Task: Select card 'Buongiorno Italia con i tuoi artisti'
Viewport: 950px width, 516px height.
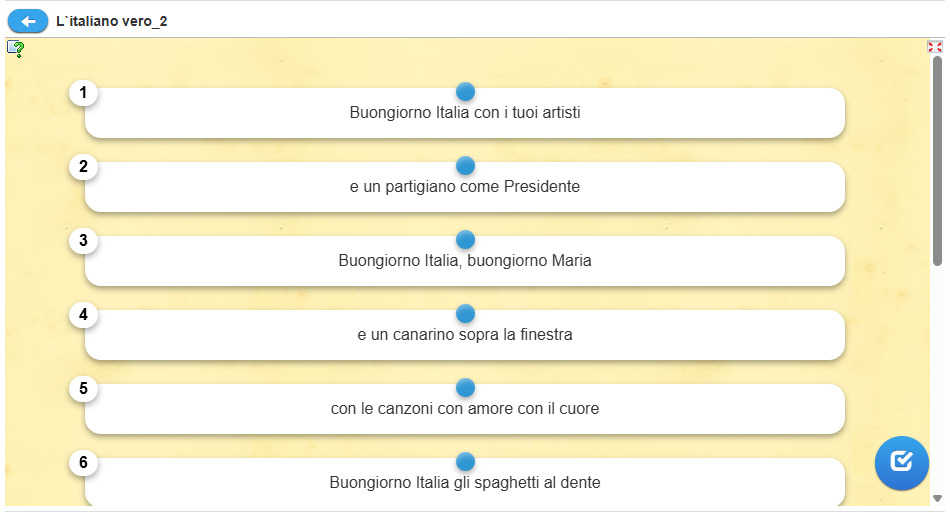Action: [465, 114]
